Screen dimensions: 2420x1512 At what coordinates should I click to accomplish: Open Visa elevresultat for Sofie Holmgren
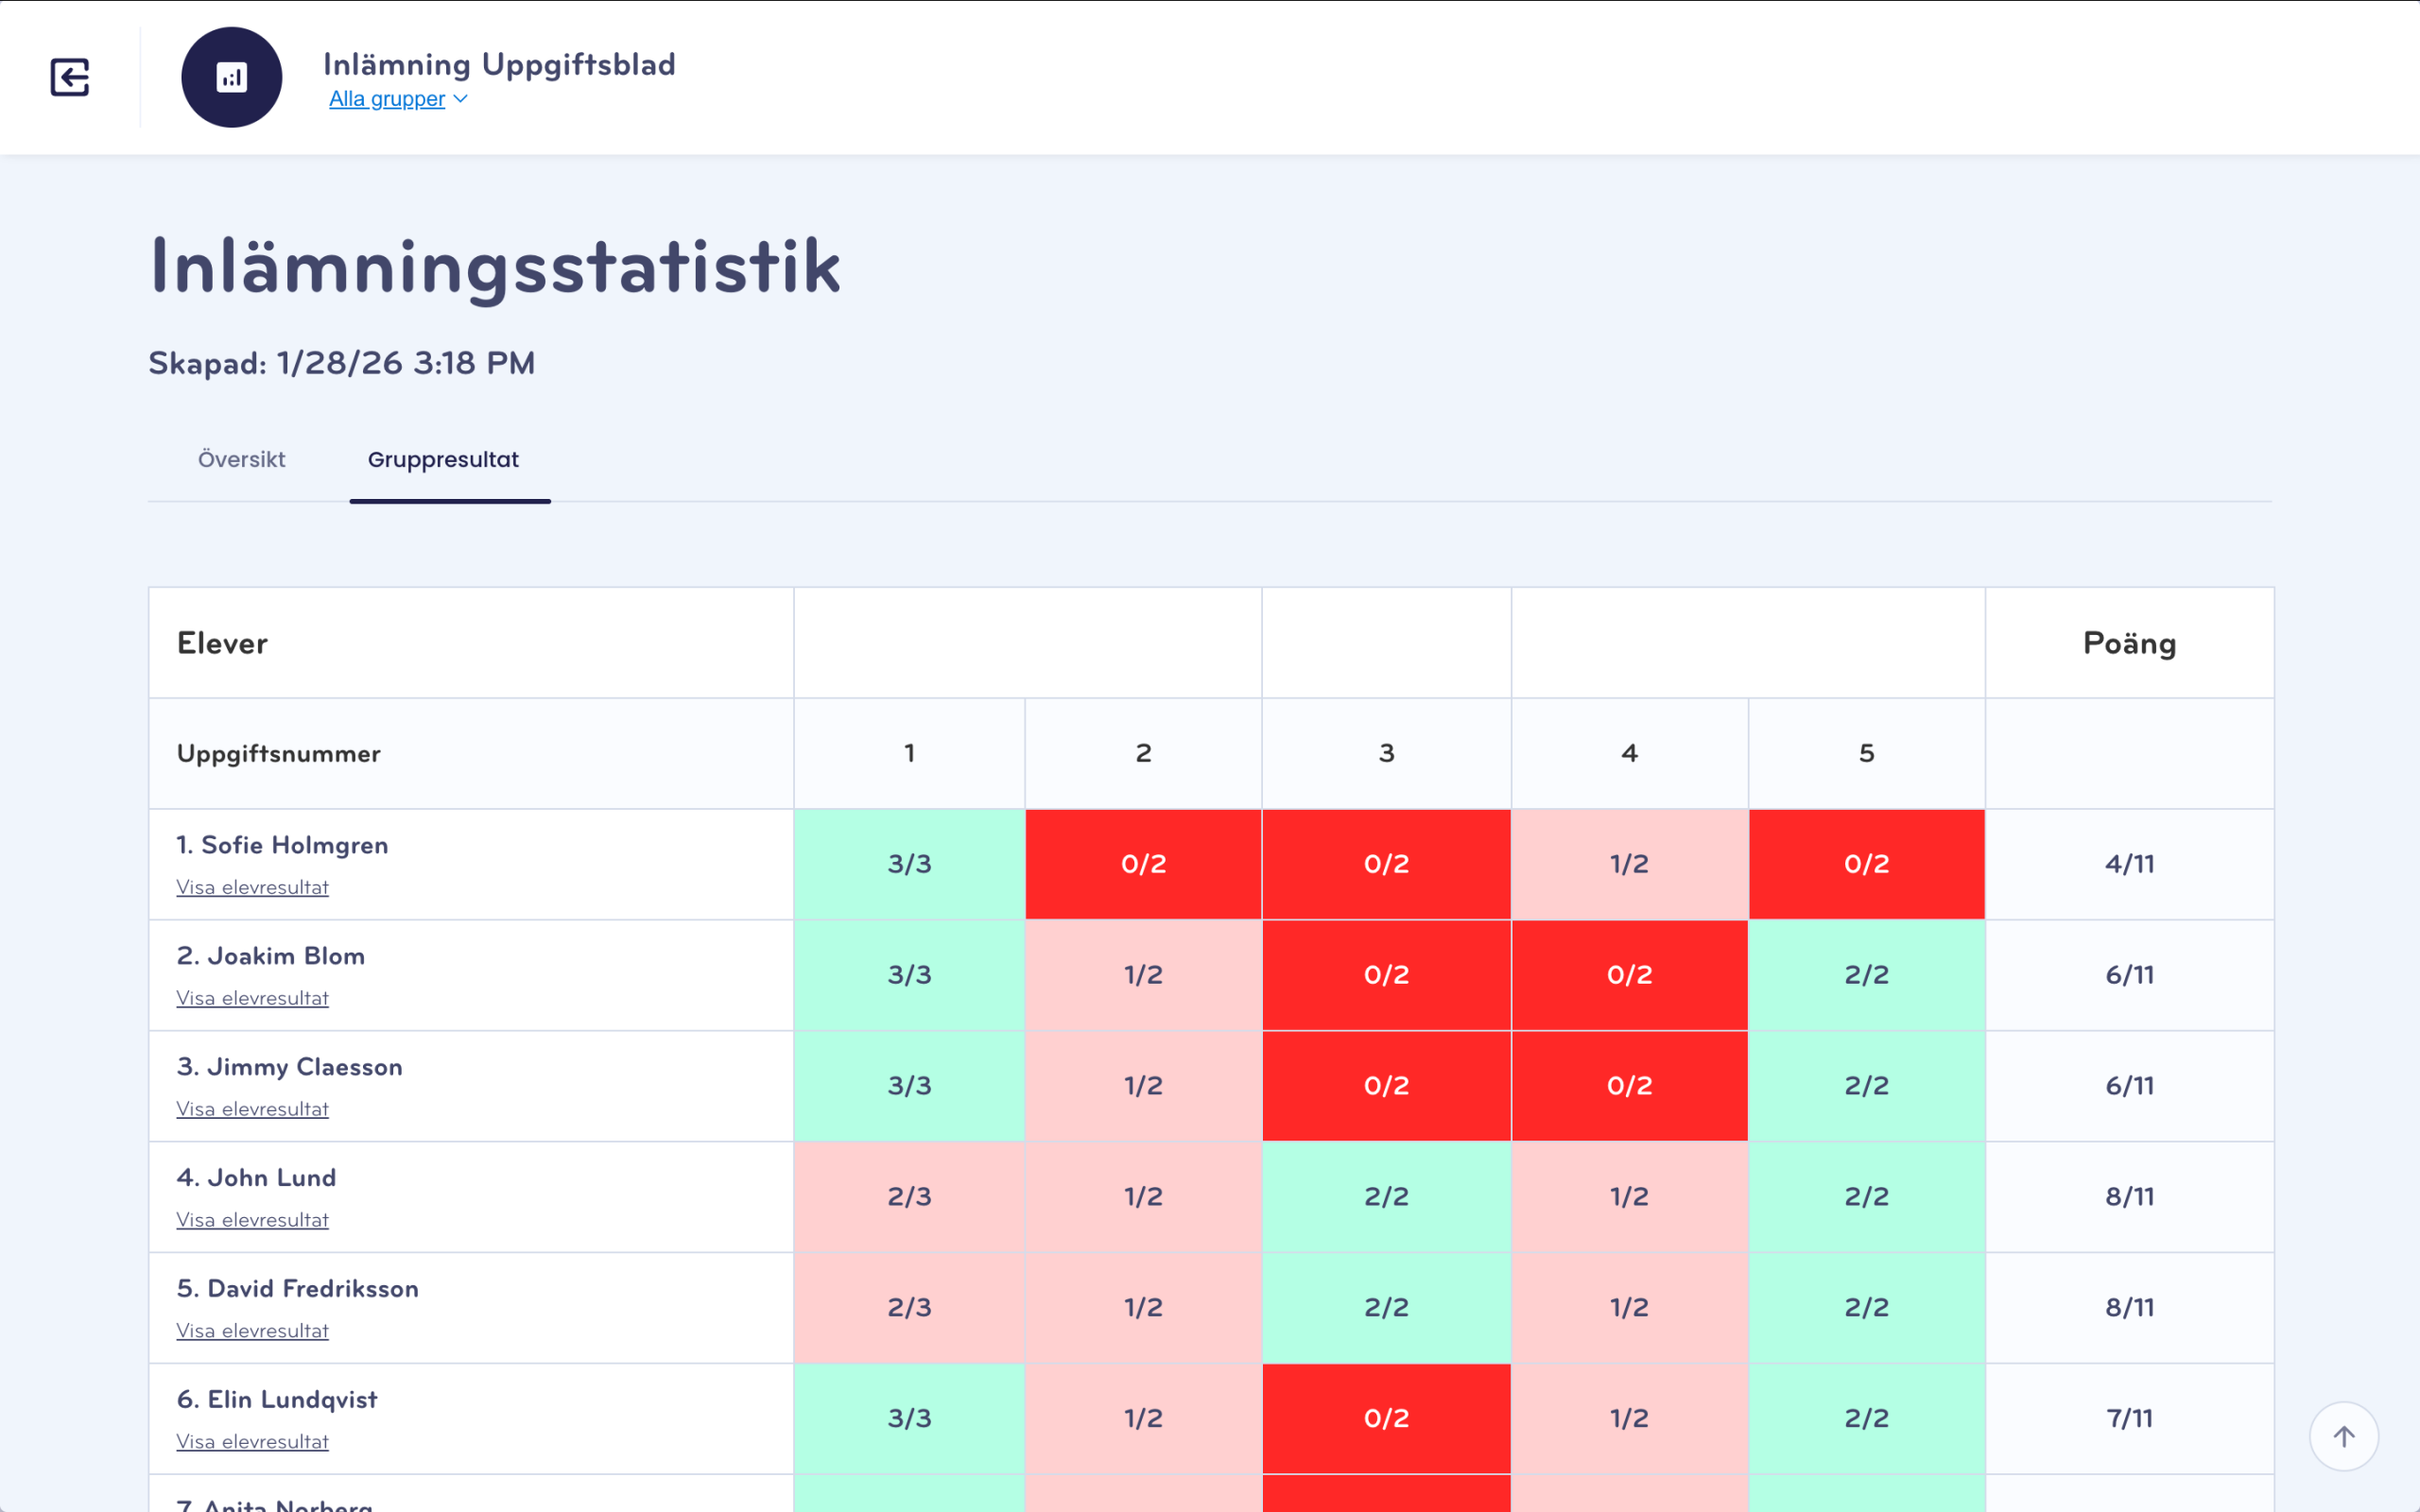tap(252, 887)
